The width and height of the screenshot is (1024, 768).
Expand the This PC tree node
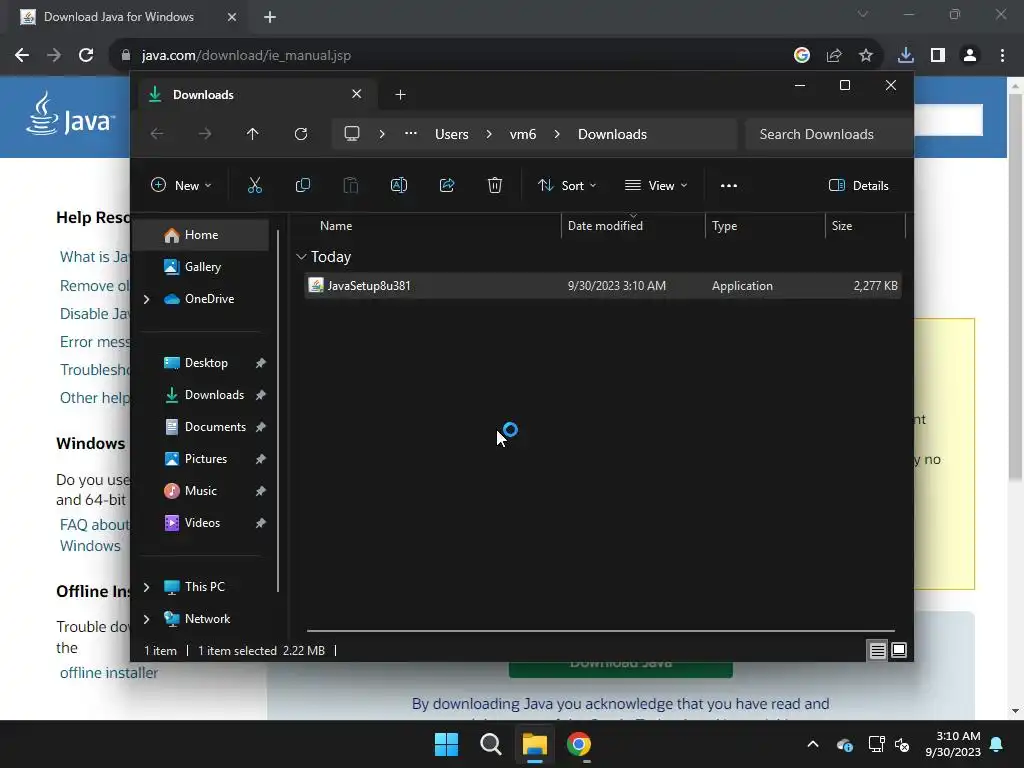(146, 587)
